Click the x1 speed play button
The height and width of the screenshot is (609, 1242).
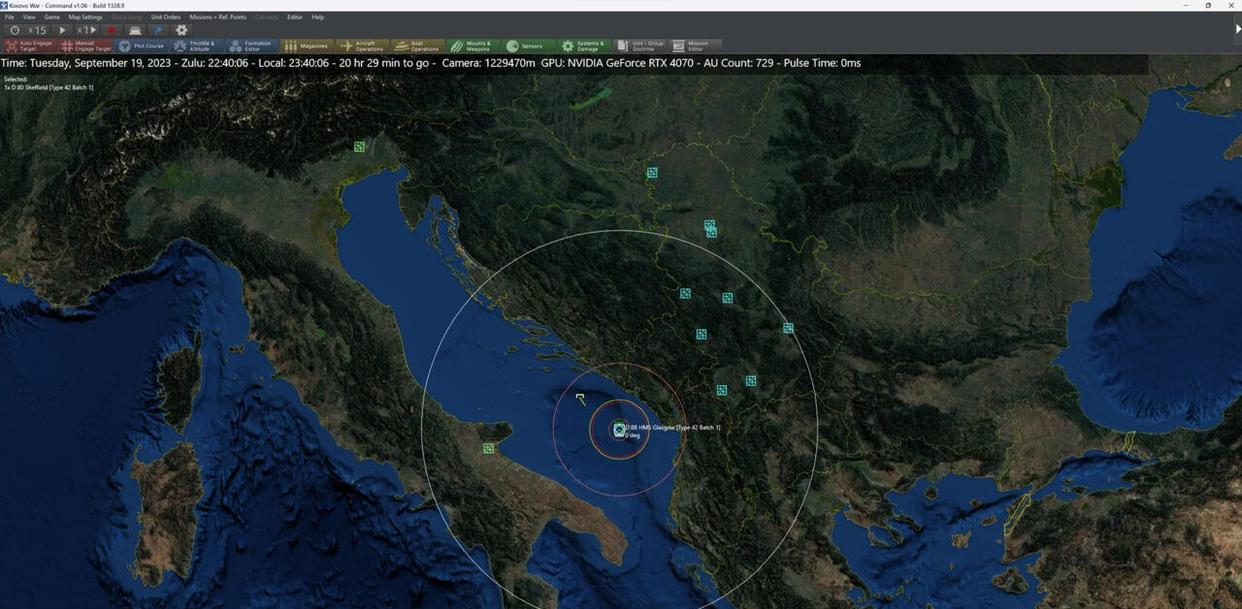(x=87, y=30)
